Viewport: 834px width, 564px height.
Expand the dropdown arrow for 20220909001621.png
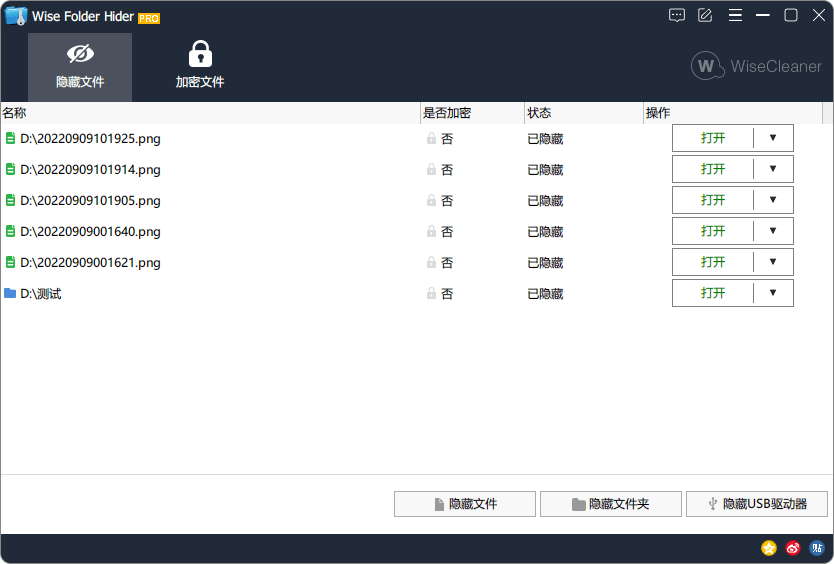point(773,261)
